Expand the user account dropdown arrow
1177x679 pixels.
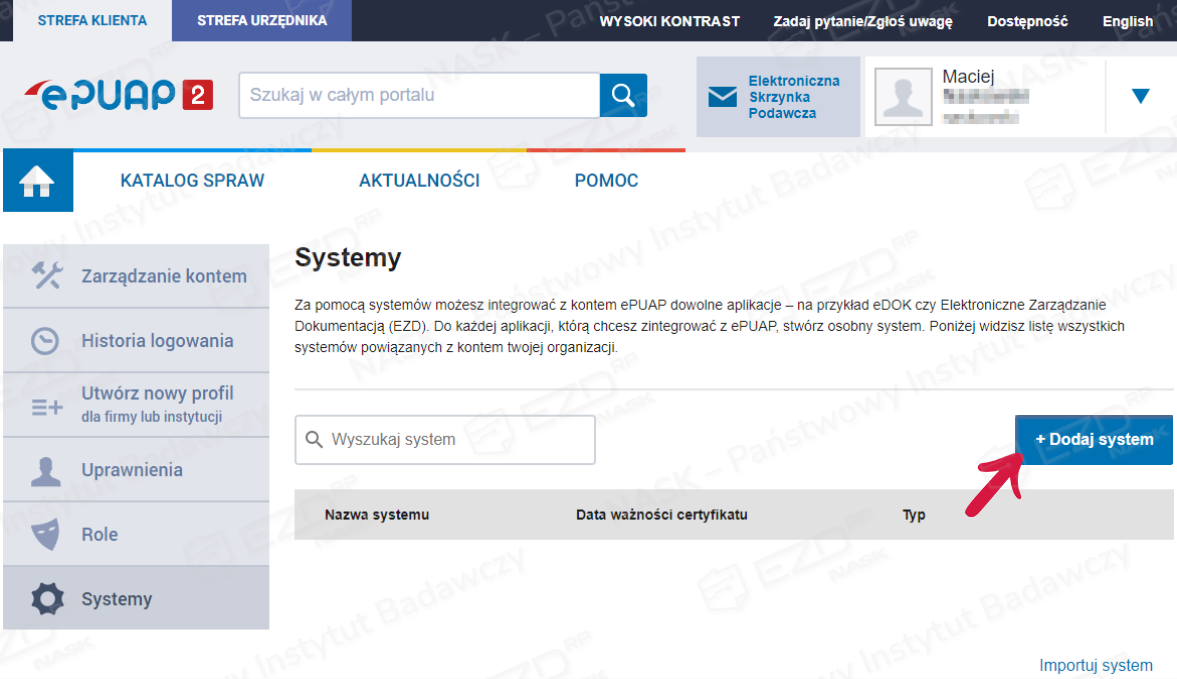click(x=1140, y=96)
